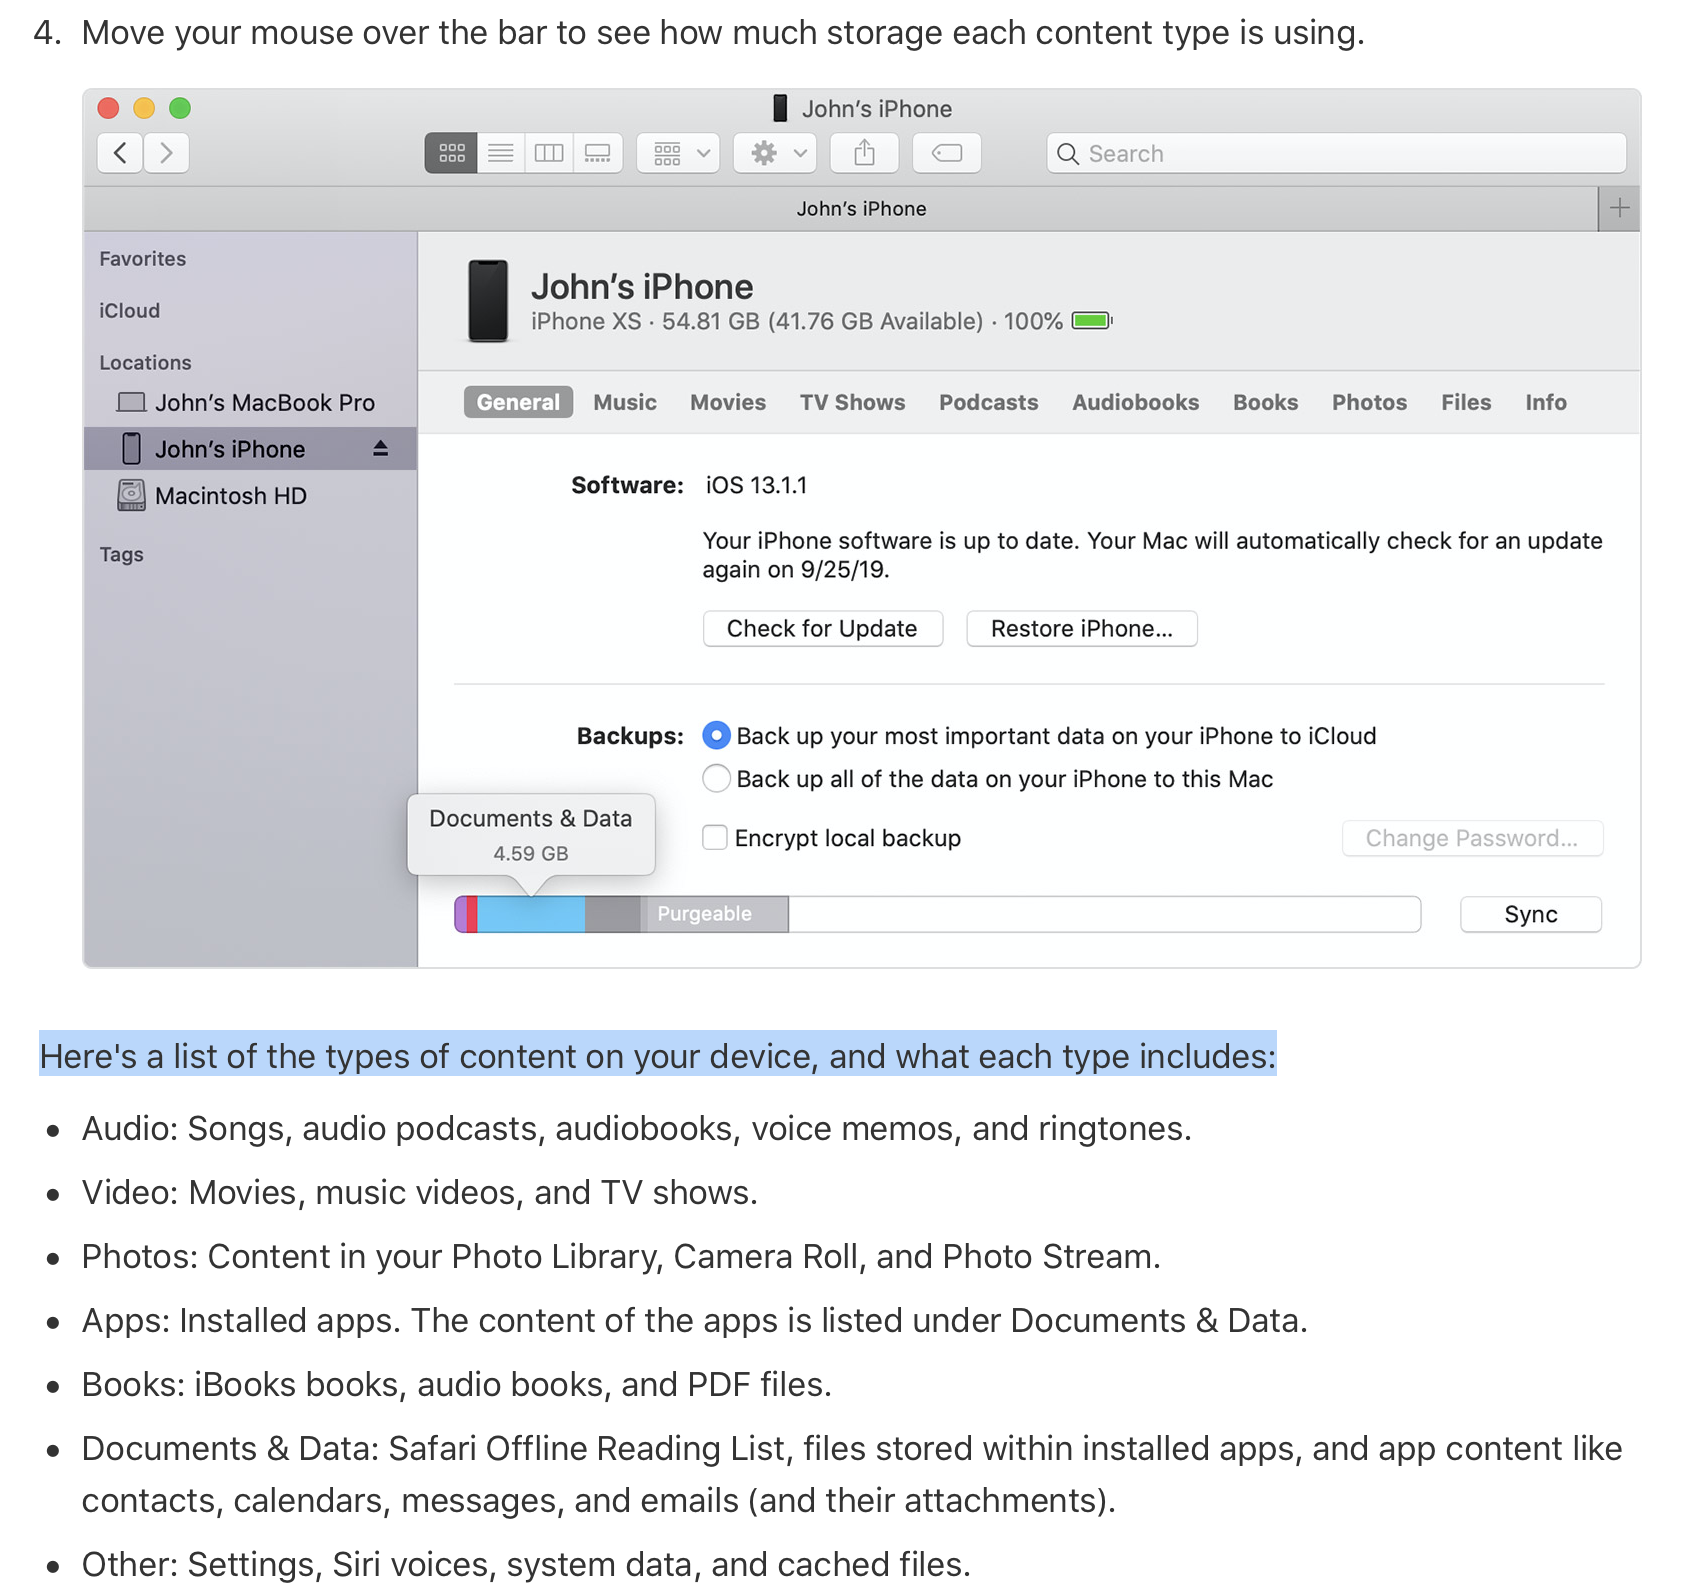Click the Restore iPhone... button

[x=1081, y=628]
